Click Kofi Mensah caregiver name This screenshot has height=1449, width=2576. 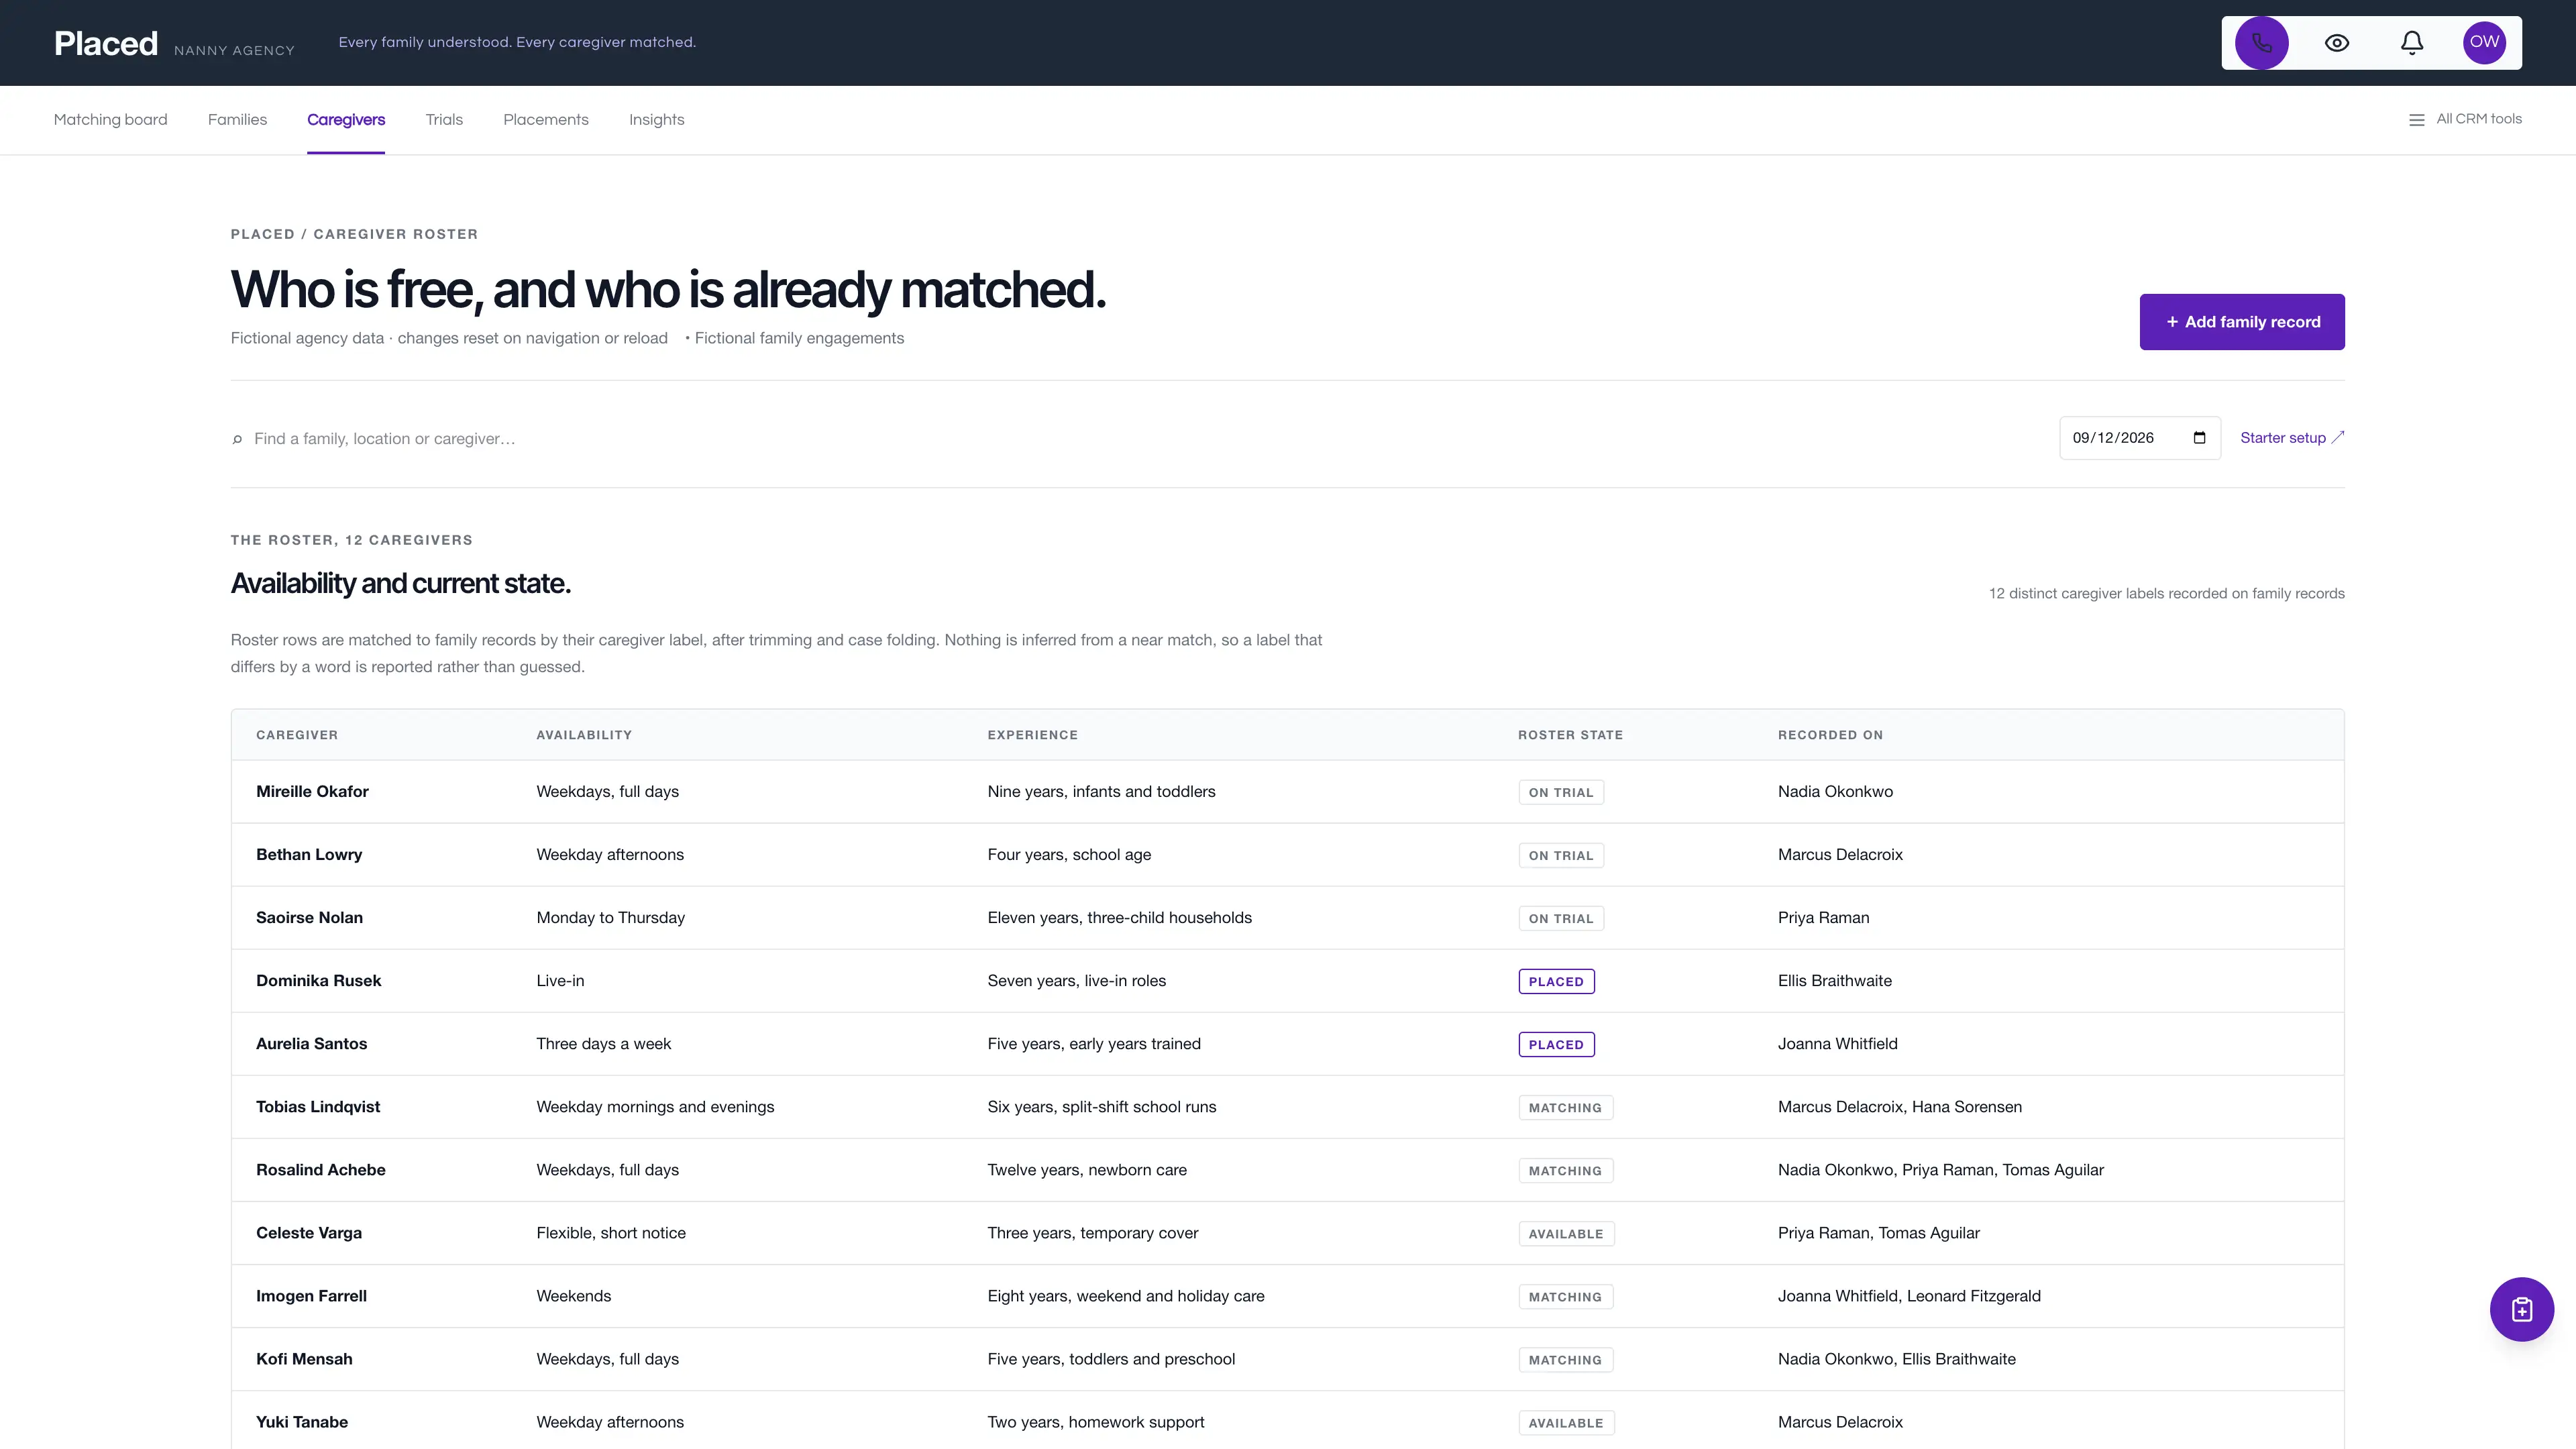click(304, 1359)
